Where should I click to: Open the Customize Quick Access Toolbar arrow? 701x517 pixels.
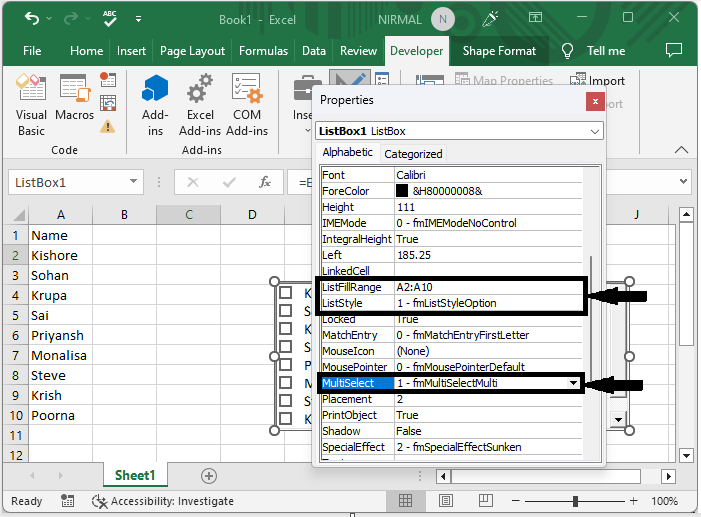pyautogui.click(x=139, y=19)
